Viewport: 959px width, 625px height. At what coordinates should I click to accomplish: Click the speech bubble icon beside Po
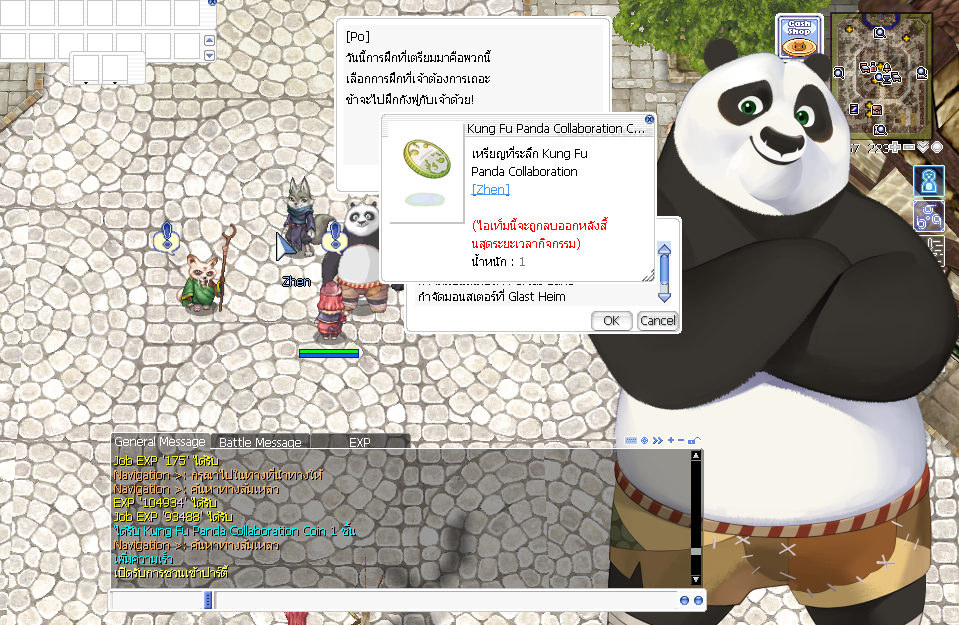(x=335, y=237)
